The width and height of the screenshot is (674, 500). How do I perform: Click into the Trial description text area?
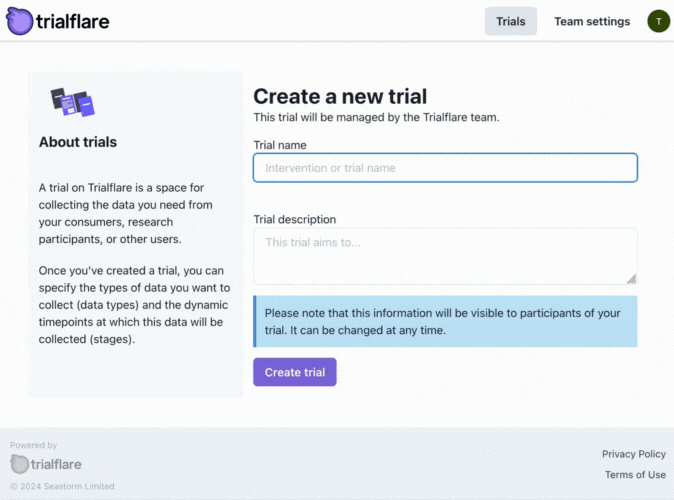[445, 256]
